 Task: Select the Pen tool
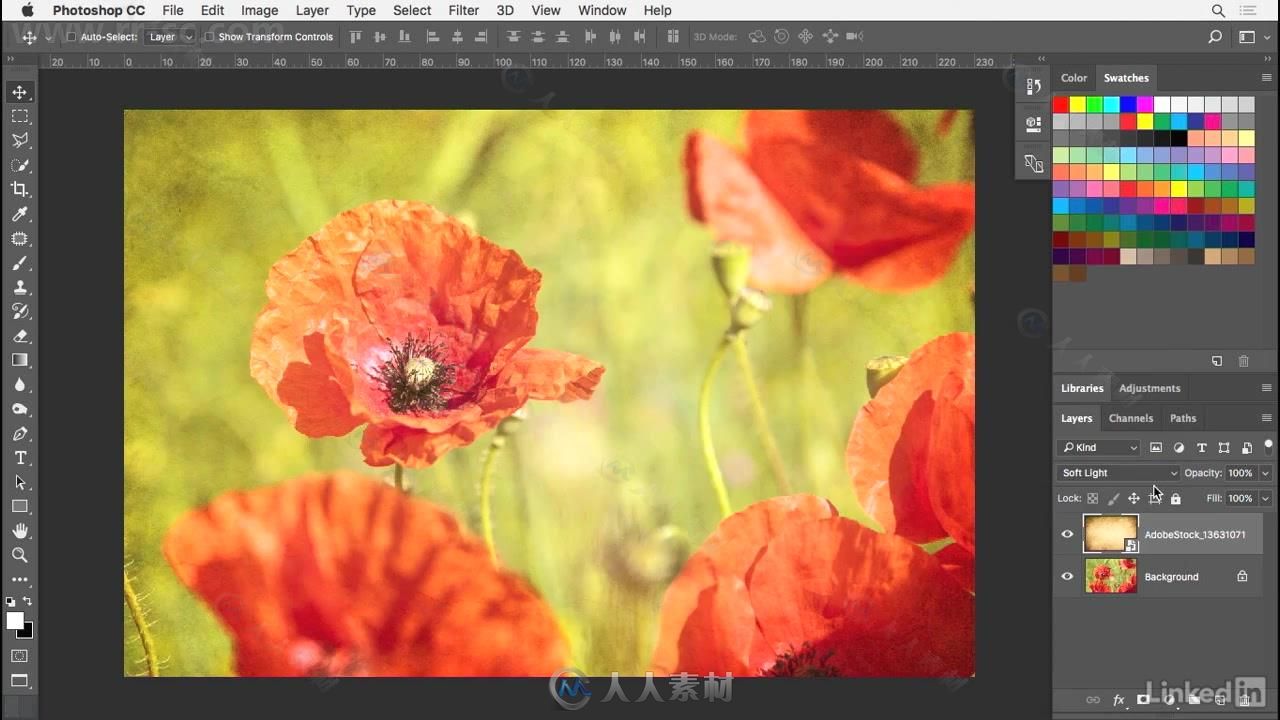click(20, 433)
